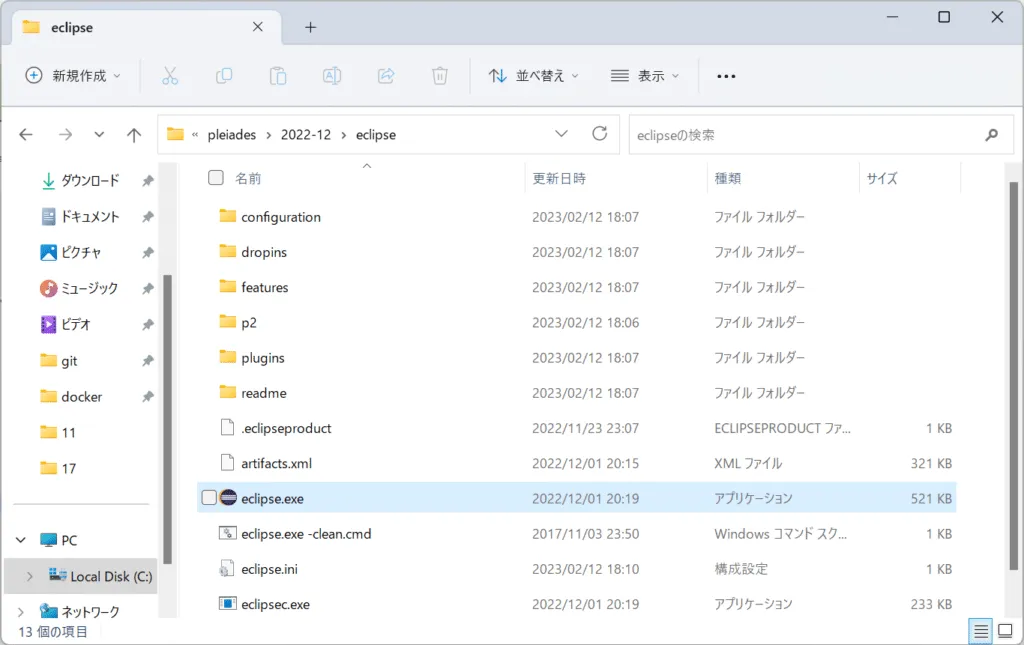Click the Delete trash can icon
1024x645 pixels.
coord(440,76)
